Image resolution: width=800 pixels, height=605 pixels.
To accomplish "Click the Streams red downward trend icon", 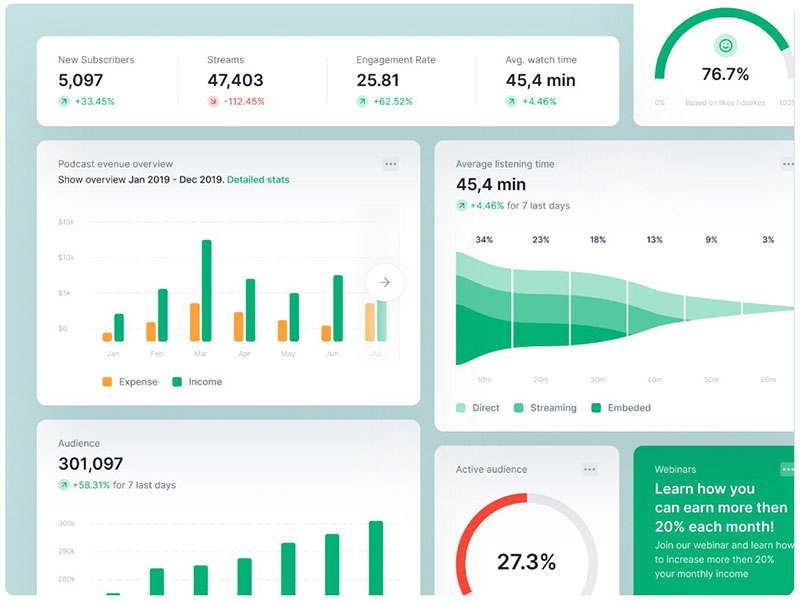I will pyautogui.click(x=213, y=102).
